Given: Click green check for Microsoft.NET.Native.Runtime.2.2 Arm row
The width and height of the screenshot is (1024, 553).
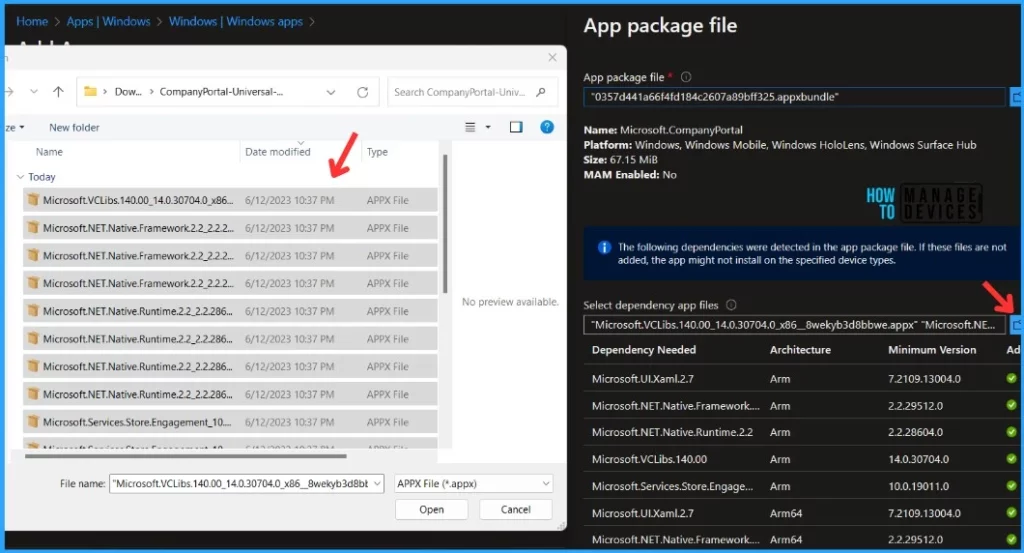Looking at the screenshot, I should 1012,432.
